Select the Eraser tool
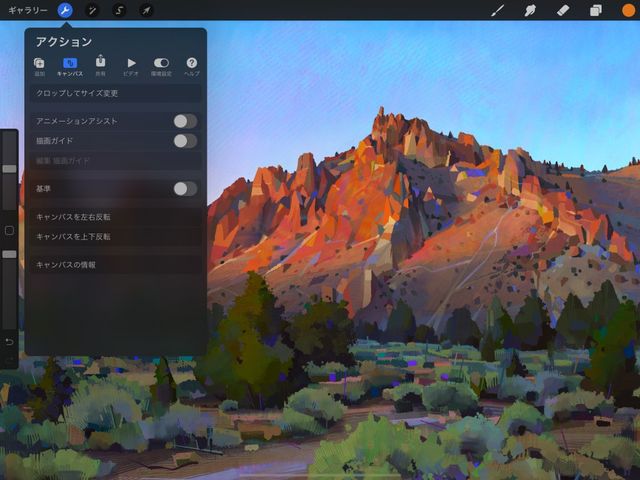This screenshot has width=640, height=480. click(x=563, y=10)
